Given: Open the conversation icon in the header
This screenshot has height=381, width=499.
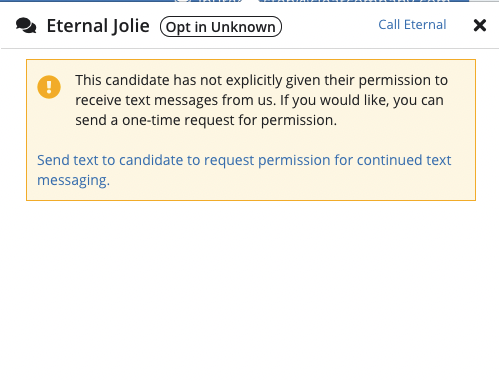Looking at the screenshot, I should pos(26,26).
